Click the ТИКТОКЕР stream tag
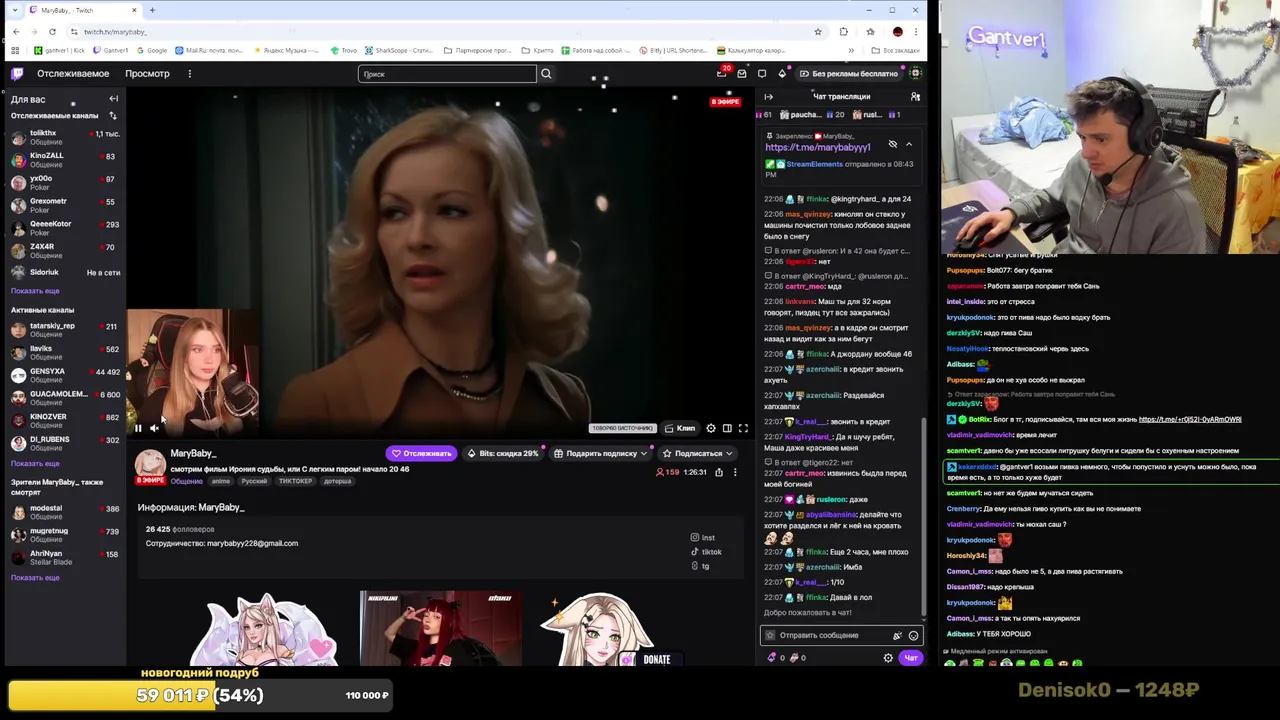The height and width of the screenshot is (720, 1280). point(294,481)
